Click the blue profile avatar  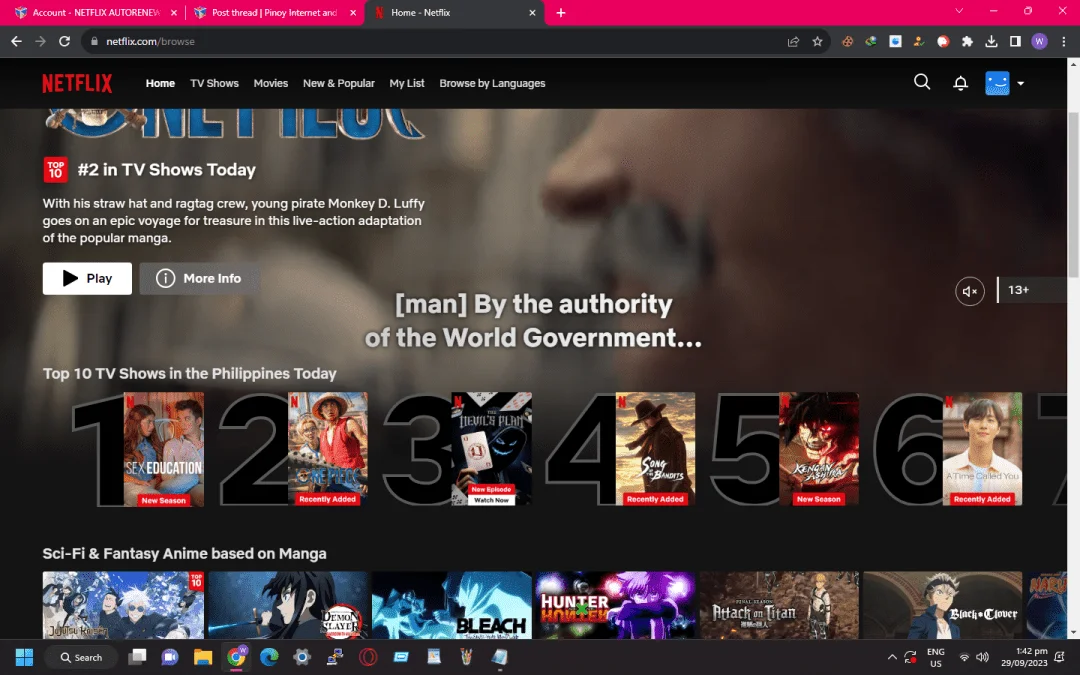coord(997,83)
